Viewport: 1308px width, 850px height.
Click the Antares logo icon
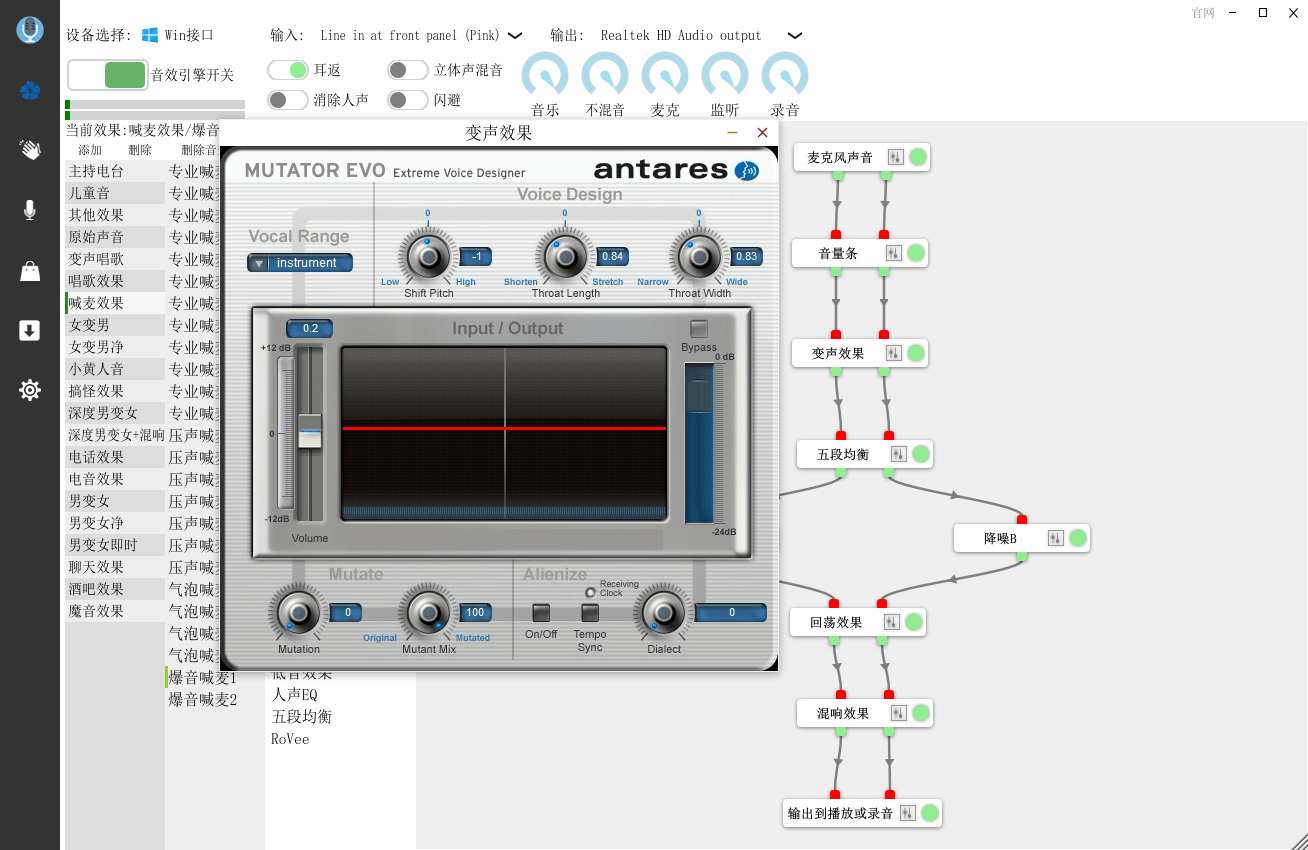[747, 171]
